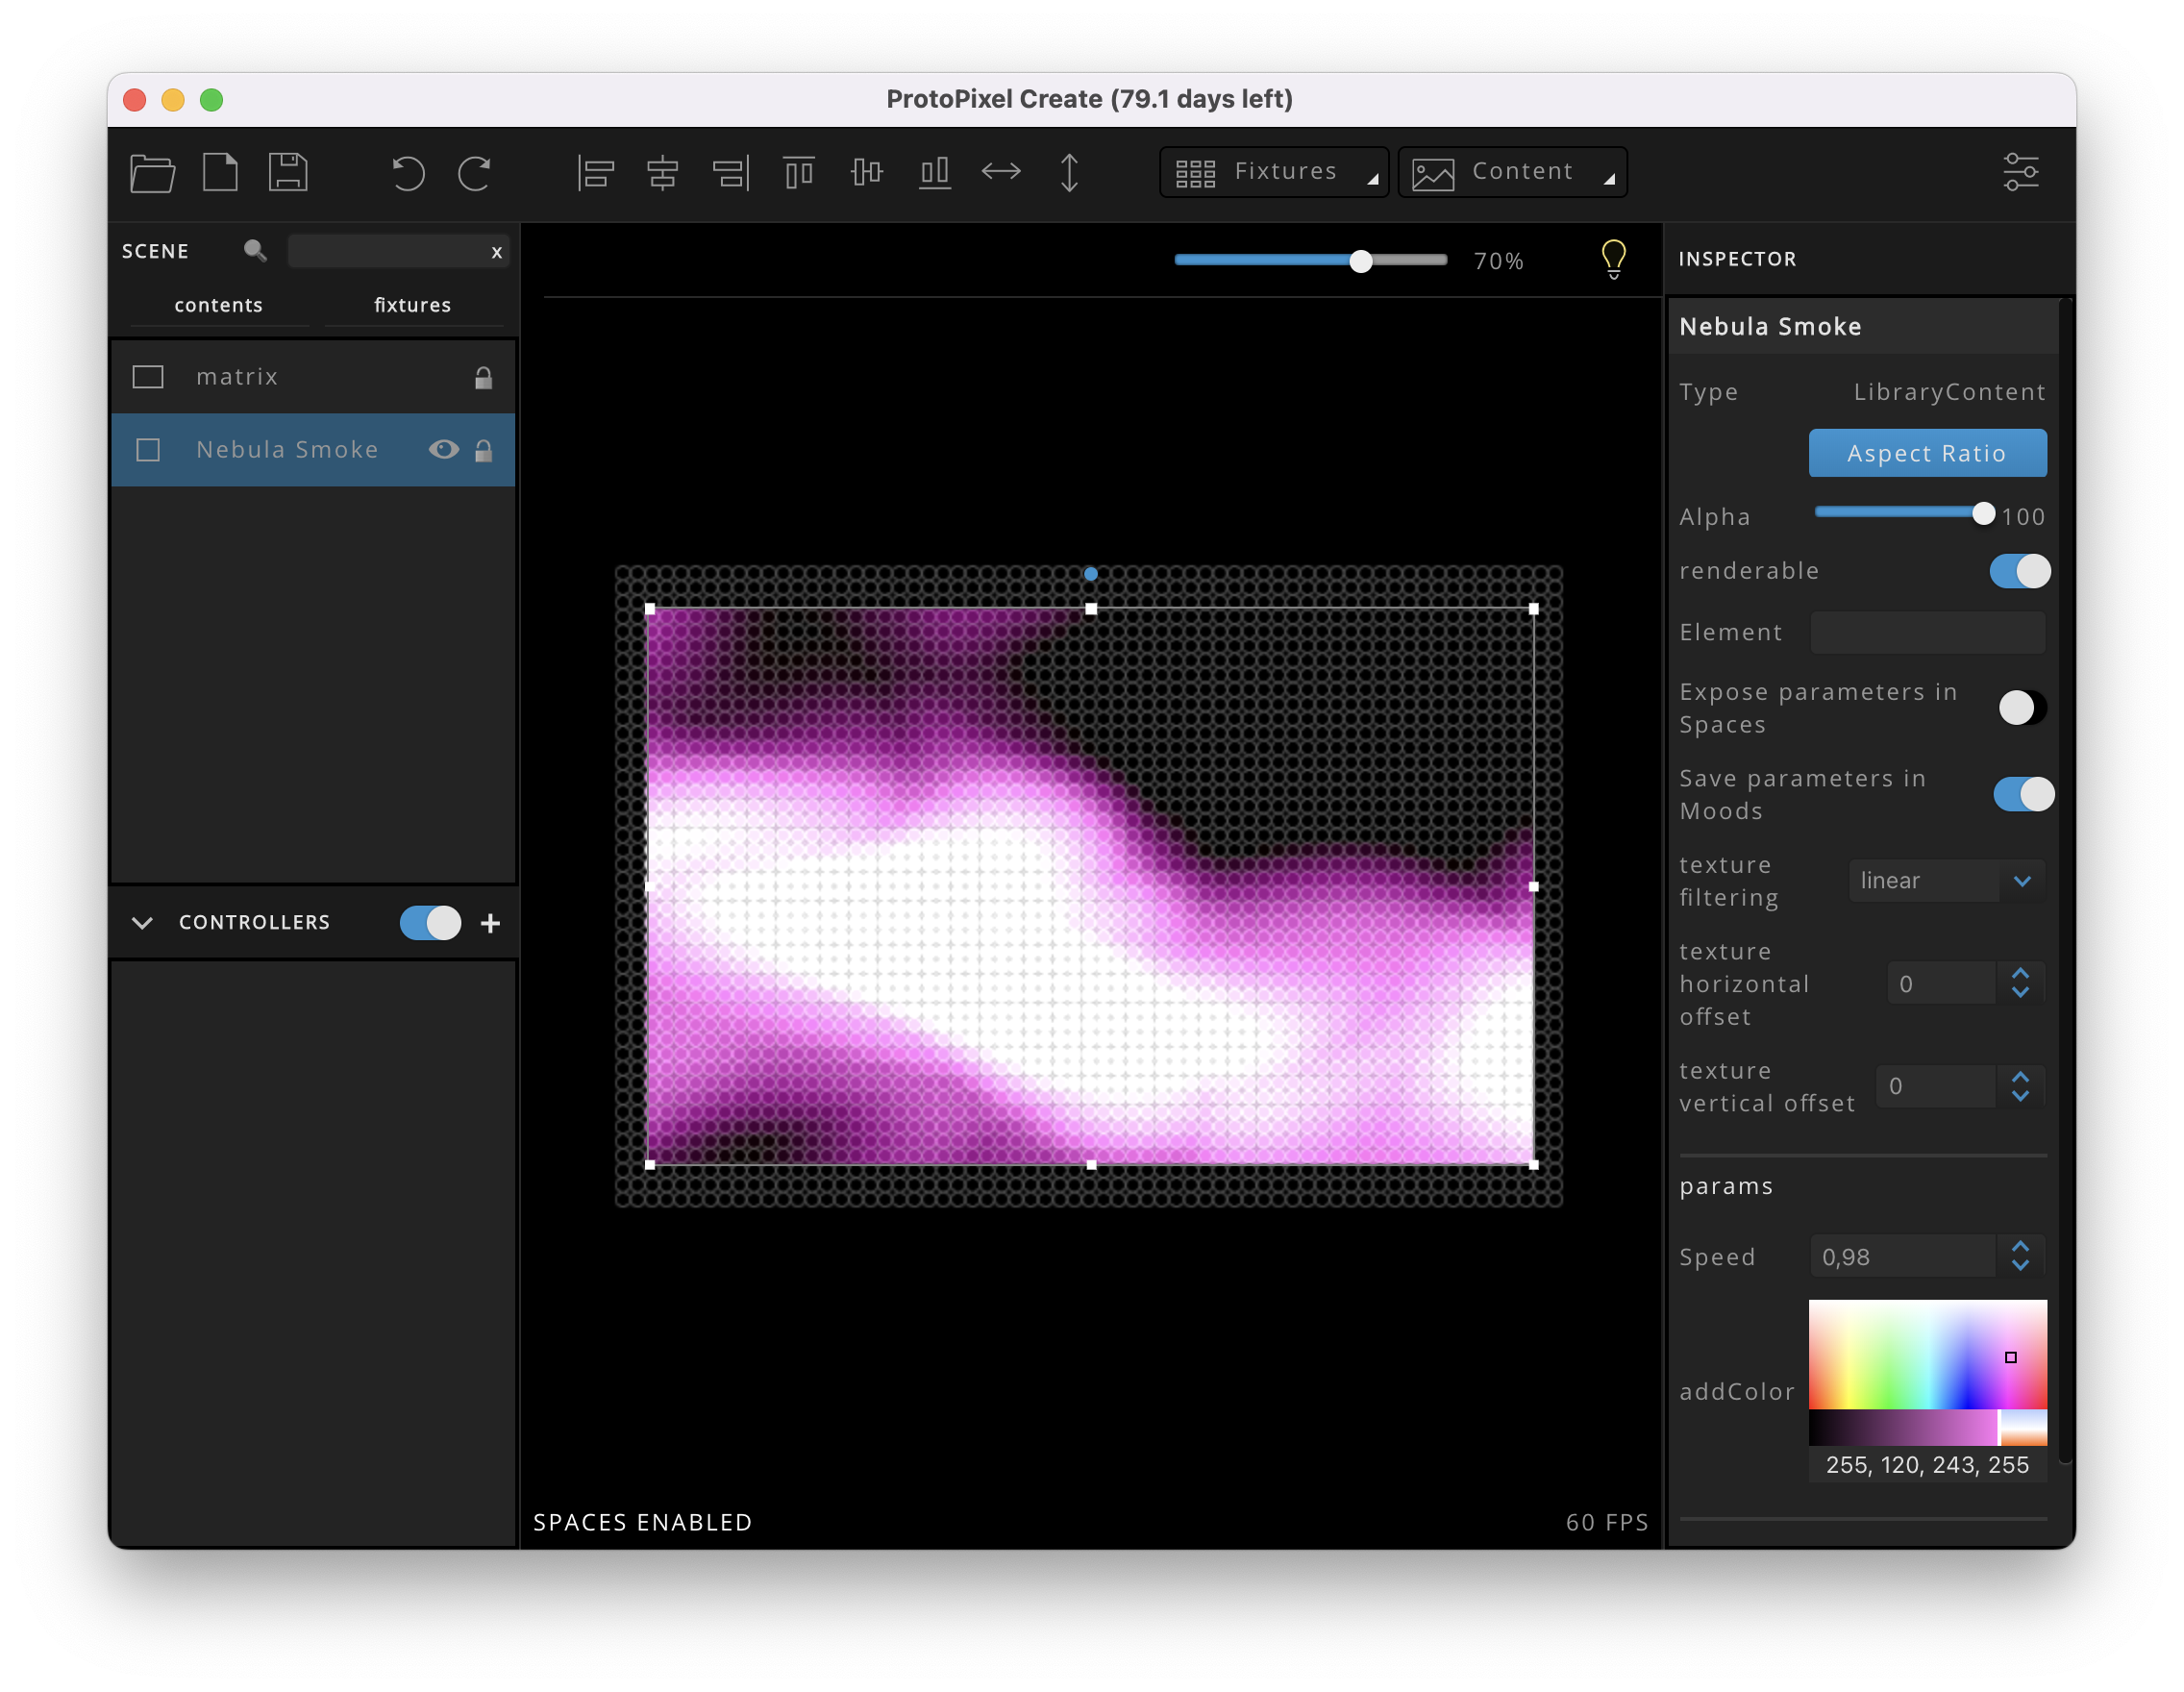
Task: Clear the scene search field
Action: [x=496, y=252]
